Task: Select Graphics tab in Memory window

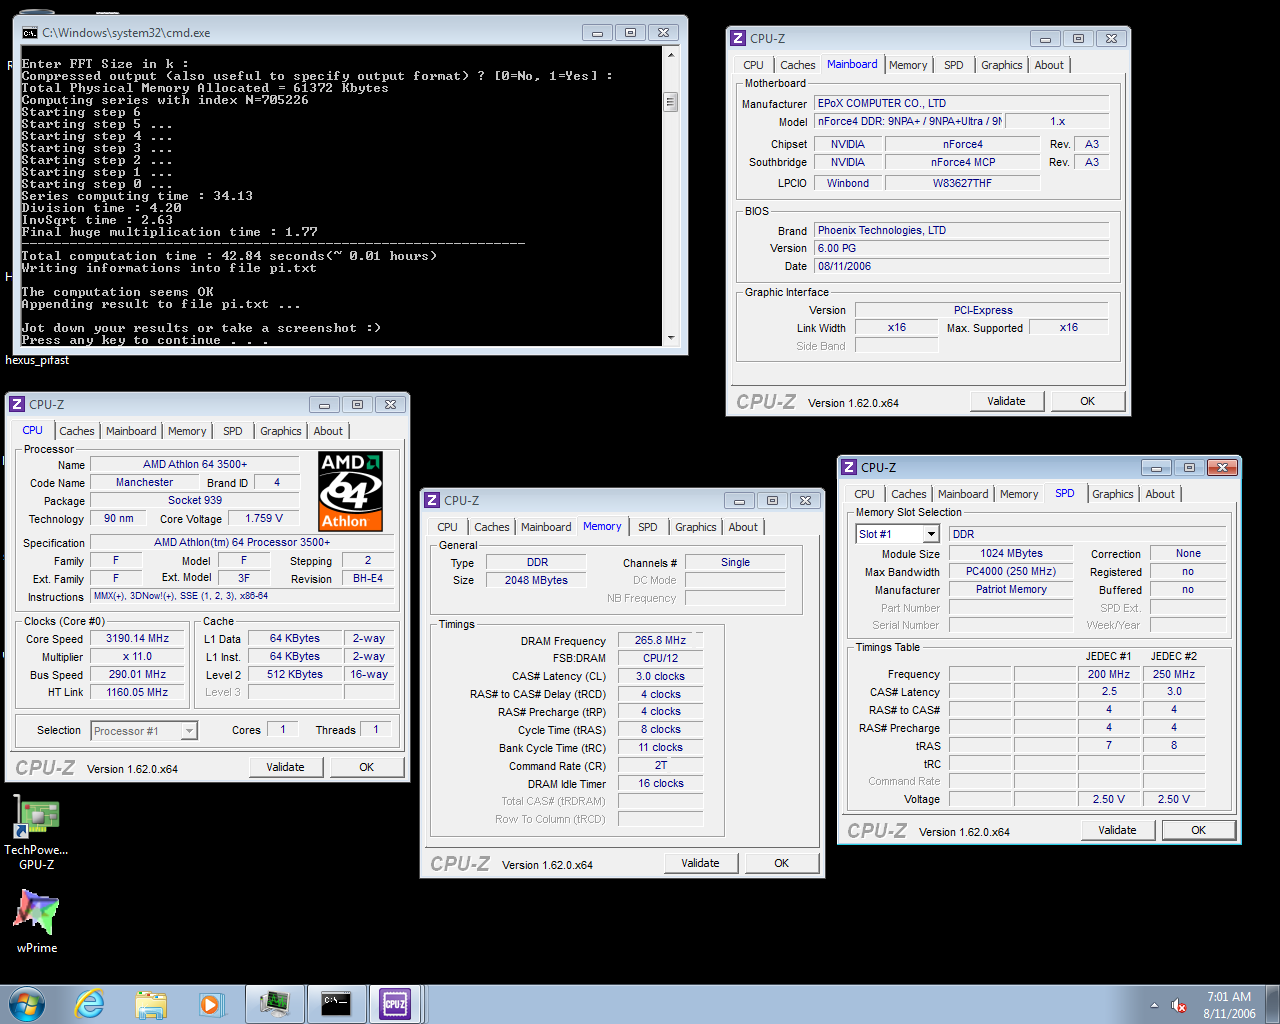Action: [696, 527]
